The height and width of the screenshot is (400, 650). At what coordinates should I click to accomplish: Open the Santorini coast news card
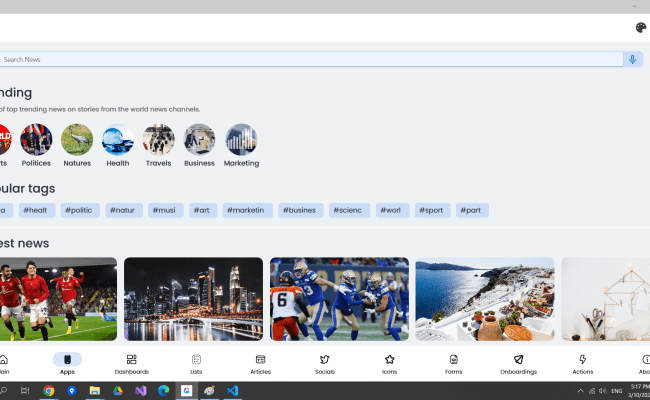click(x=485, y=299)
